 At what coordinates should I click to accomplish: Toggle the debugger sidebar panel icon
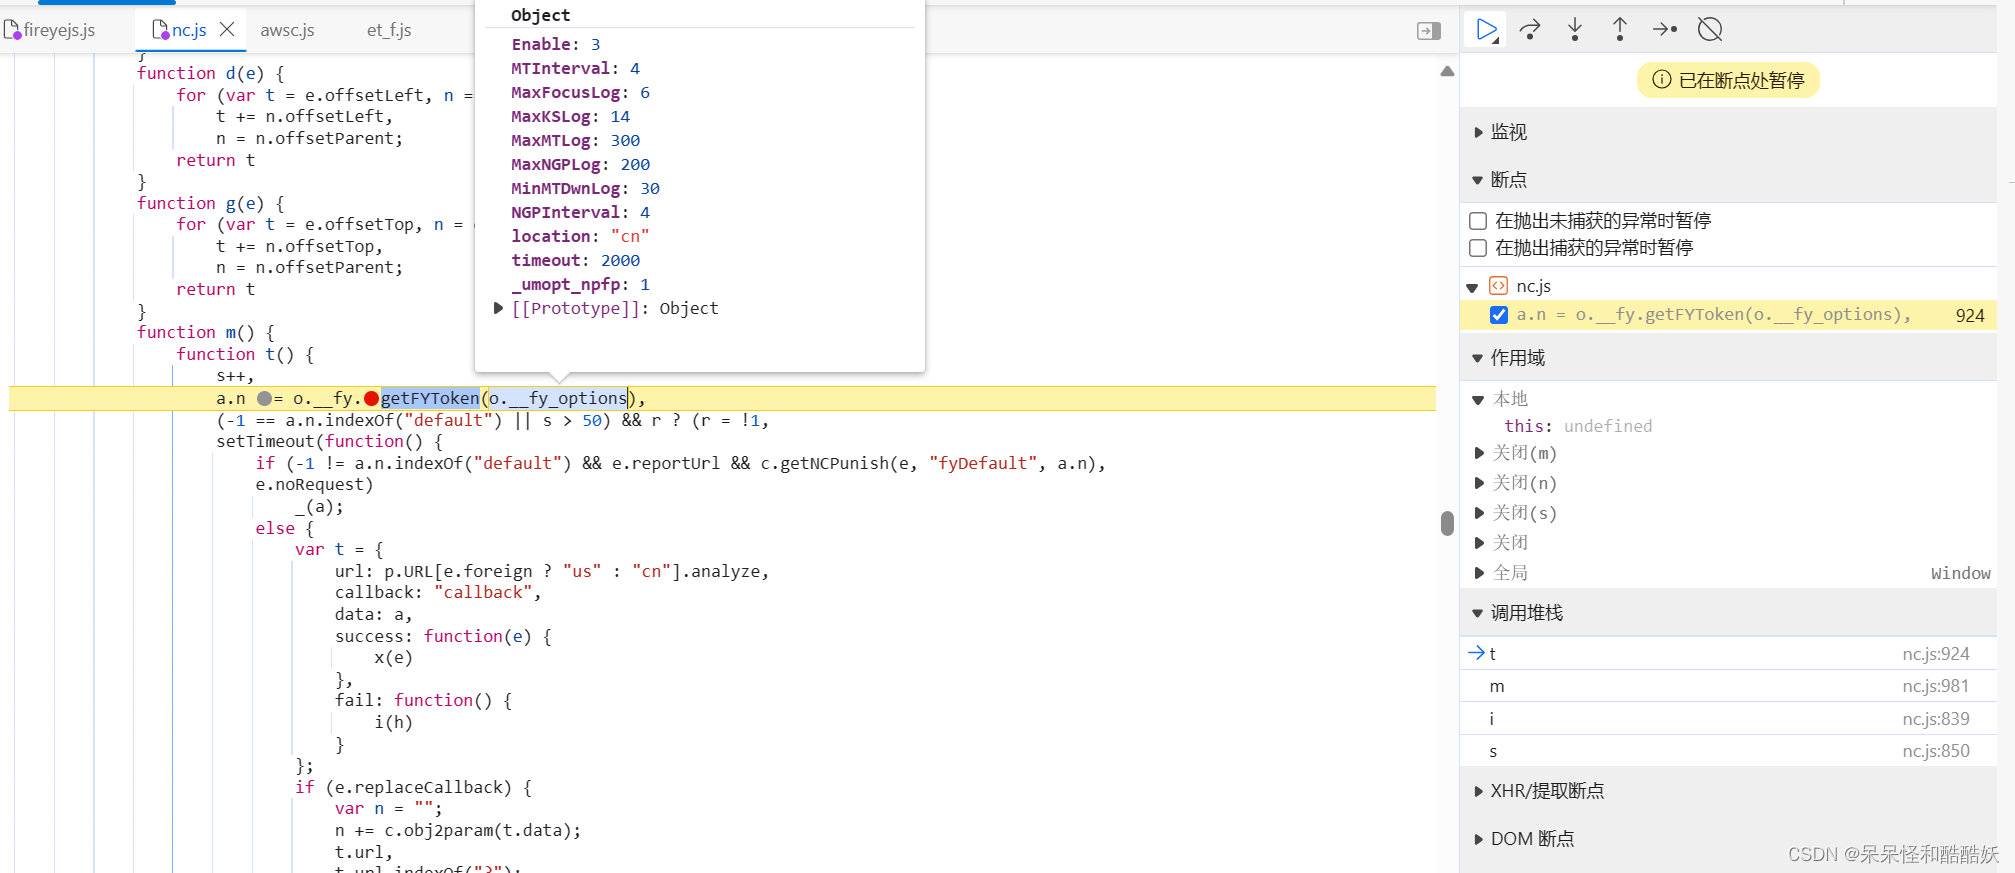1429,31
